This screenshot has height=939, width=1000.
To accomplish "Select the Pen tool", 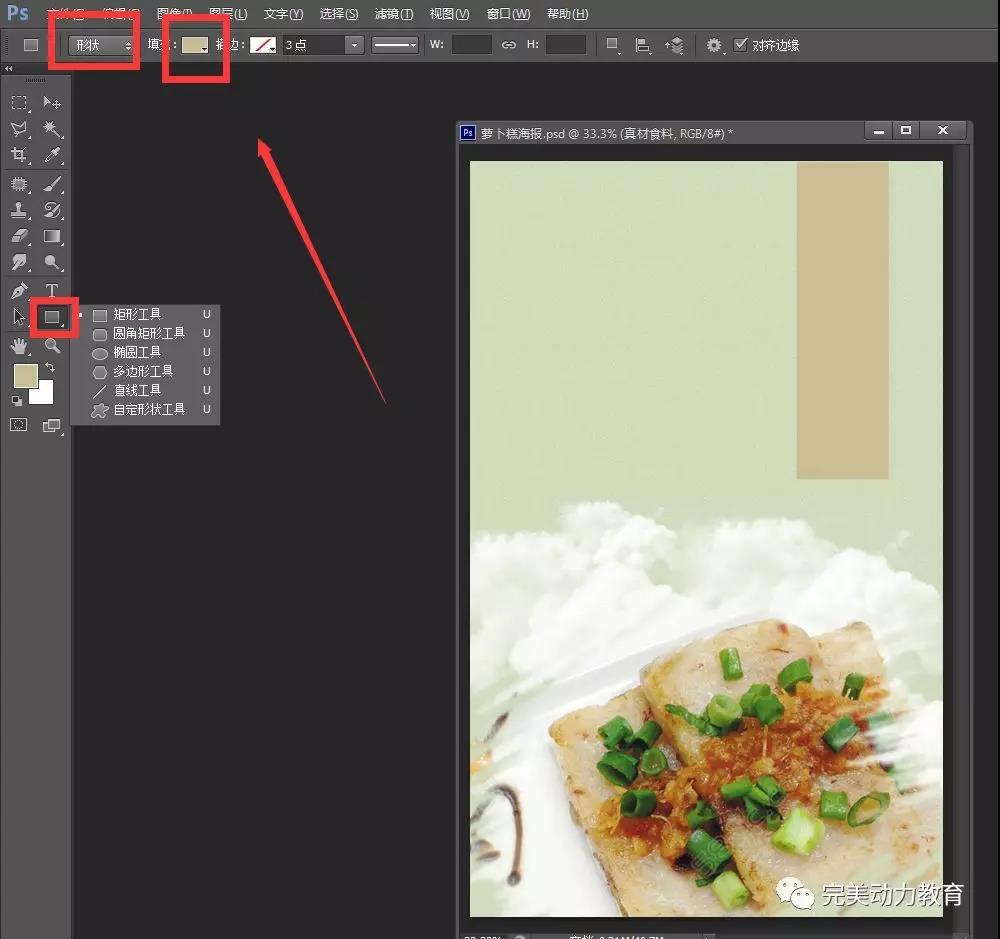I will pos(19,291).
